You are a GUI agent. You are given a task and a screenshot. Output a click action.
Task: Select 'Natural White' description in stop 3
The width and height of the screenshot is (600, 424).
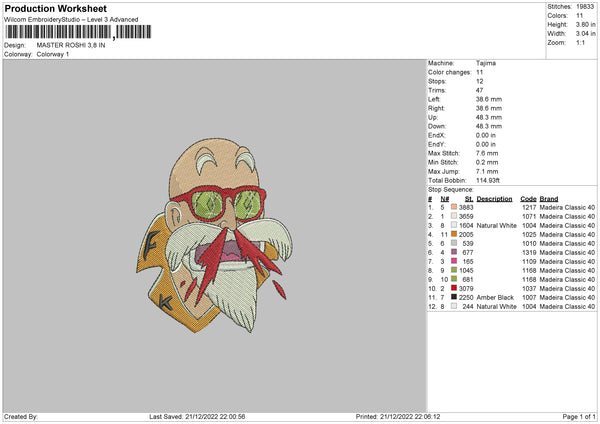tap(496, 226)
